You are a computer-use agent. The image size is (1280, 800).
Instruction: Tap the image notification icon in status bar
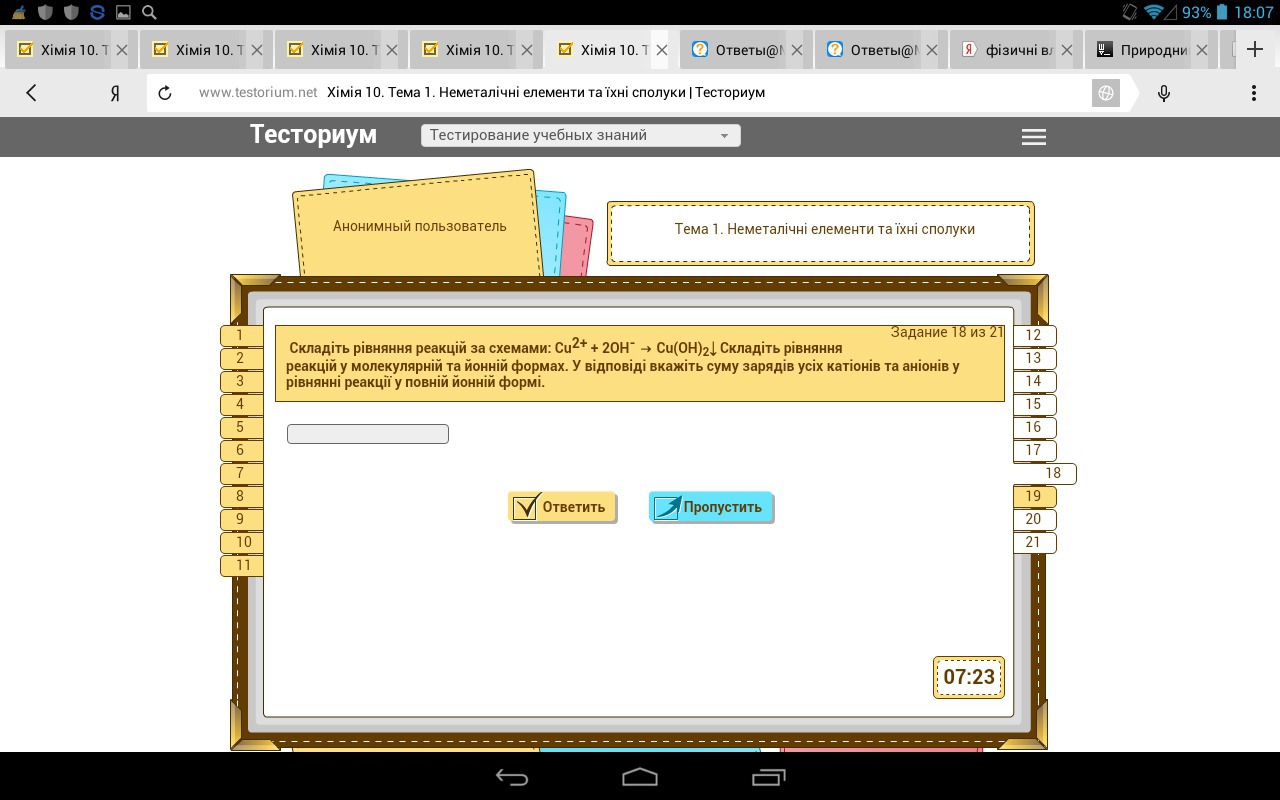pyautogui.click(x=123, y=13)
